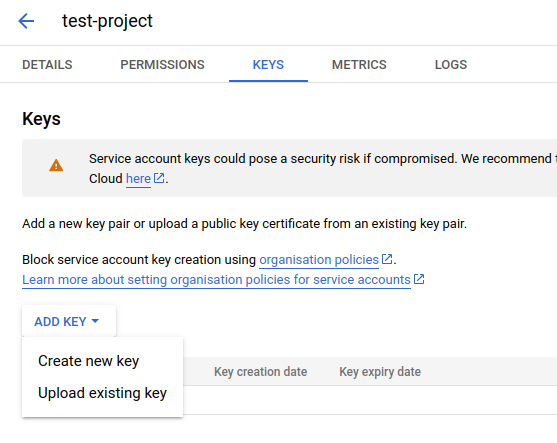View the METRICS tab
Viewport: 557px width, 443px height.
point(359,65)
